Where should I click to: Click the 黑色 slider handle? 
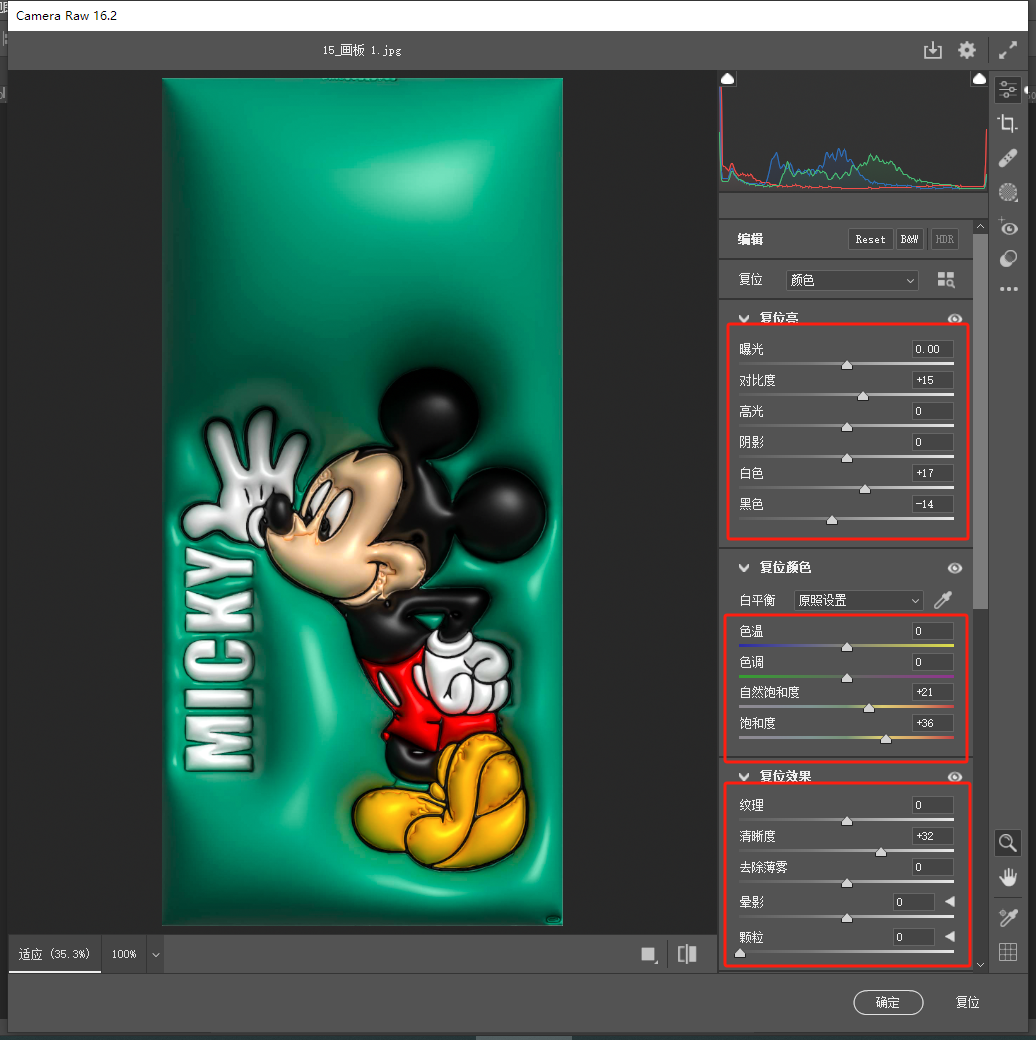(x=832, y=520)
